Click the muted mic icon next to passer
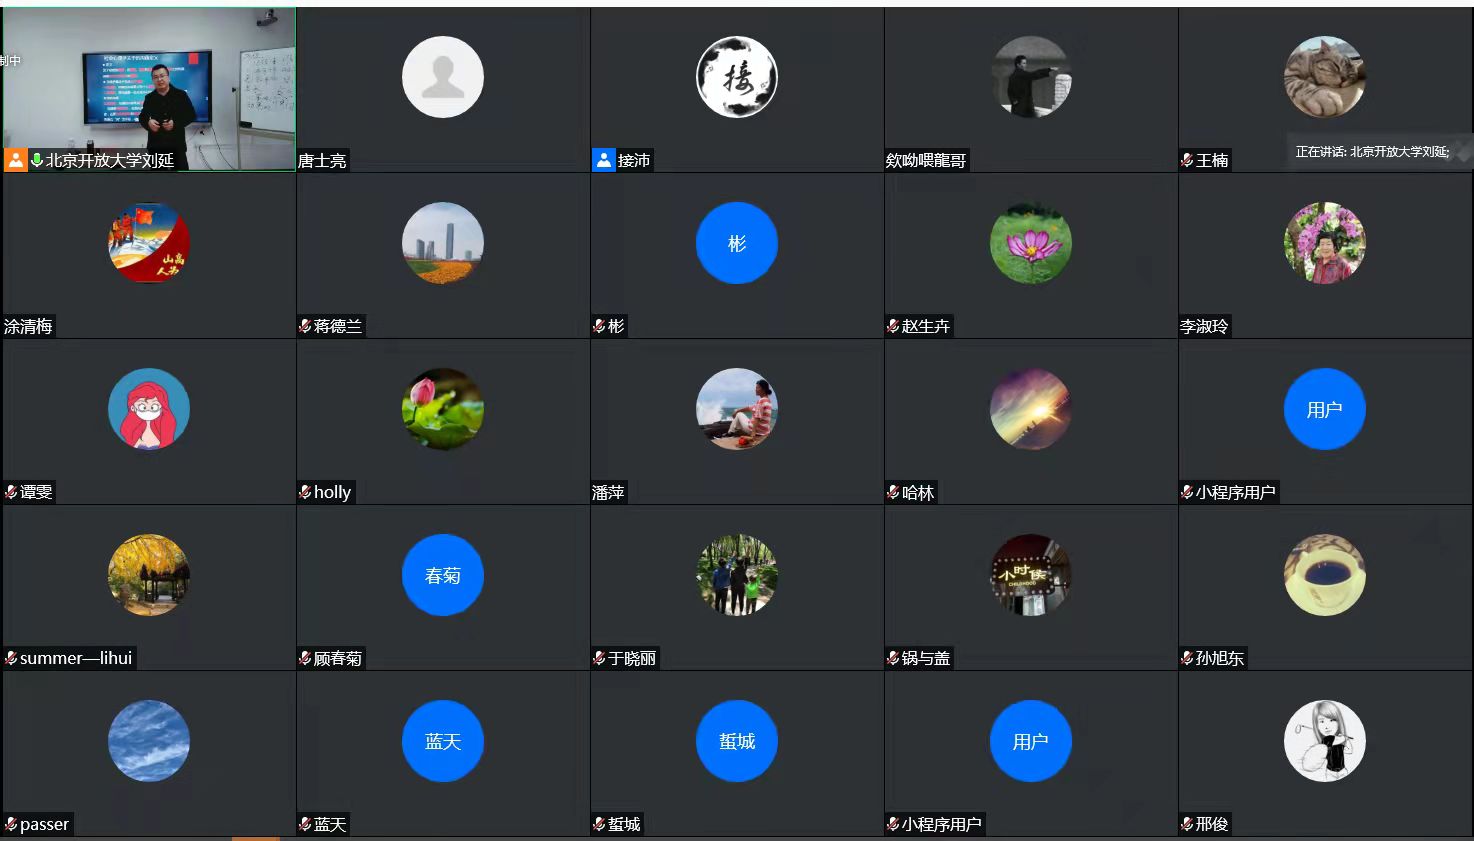 click(11, 824)
